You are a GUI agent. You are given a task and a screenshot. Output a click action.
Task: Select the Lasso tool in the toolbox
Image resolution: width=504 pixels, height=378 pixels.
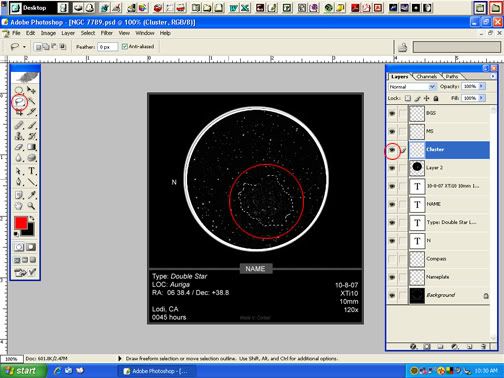[19, 101]
